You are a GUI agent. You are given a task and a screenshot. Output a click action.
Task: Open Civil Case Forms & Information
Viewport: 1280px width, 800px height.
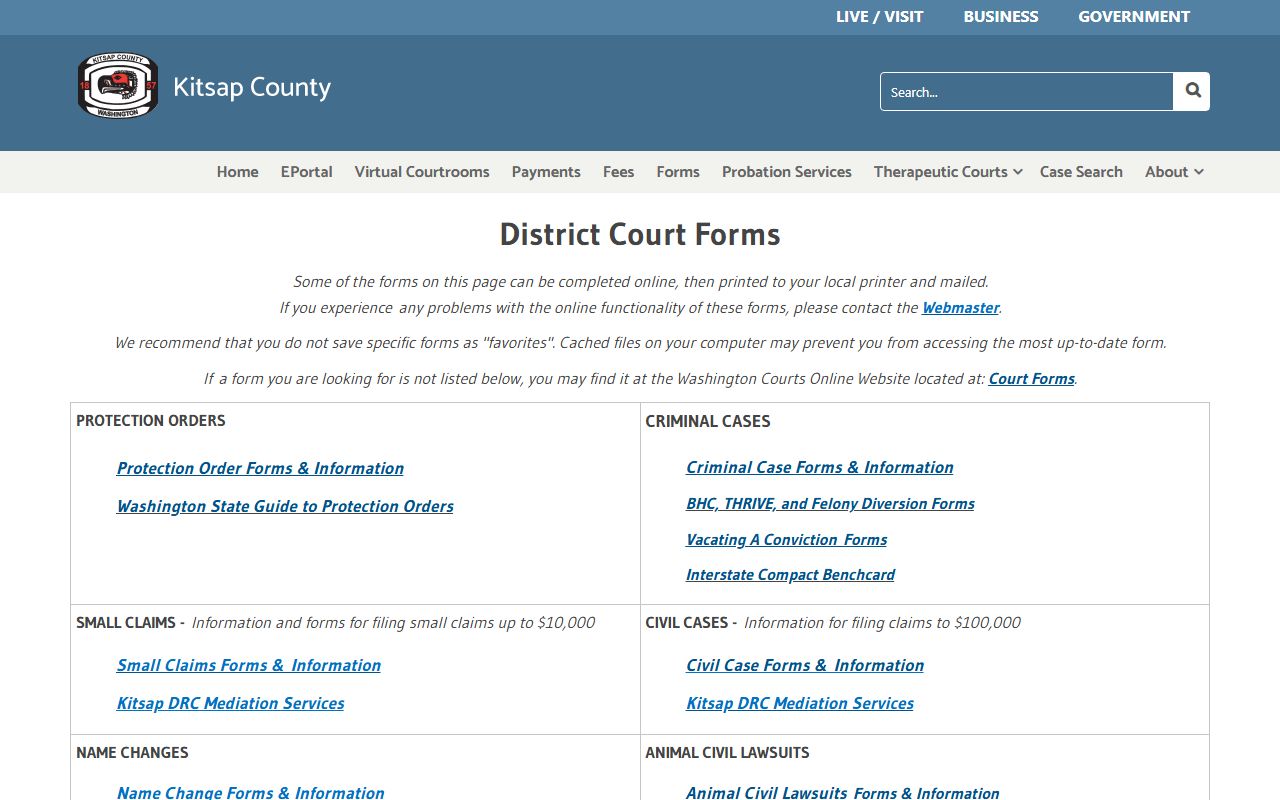tap(805, 665)
